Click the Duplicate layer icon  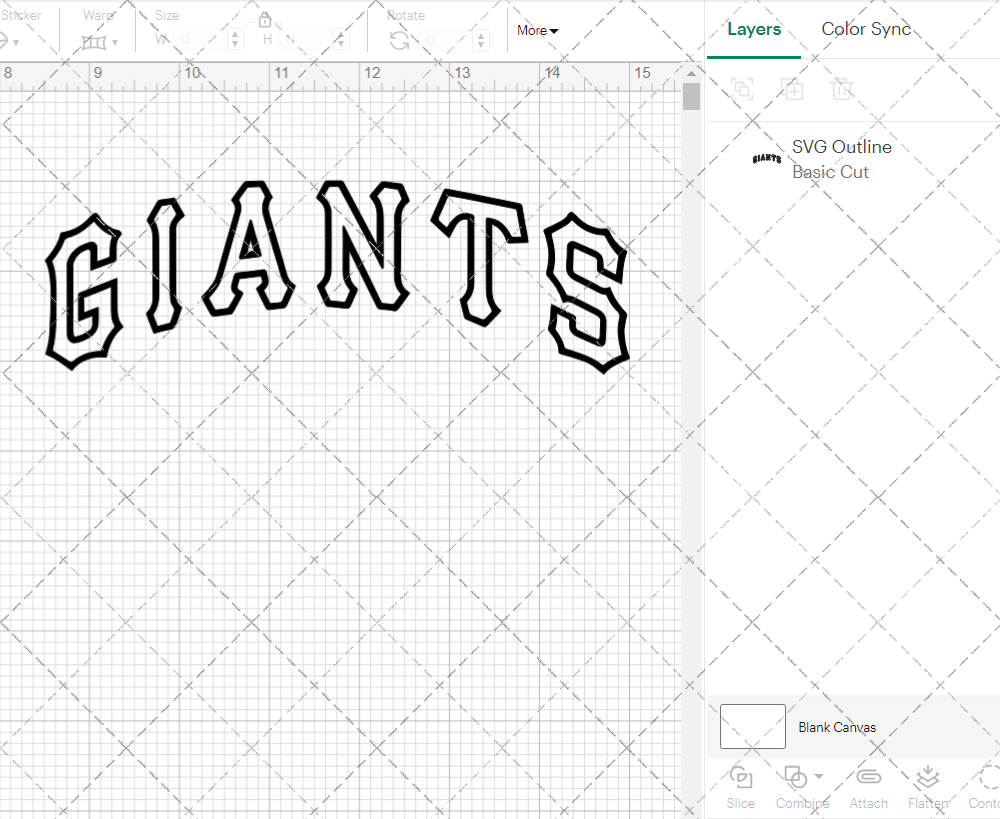(x=793, y=89)
